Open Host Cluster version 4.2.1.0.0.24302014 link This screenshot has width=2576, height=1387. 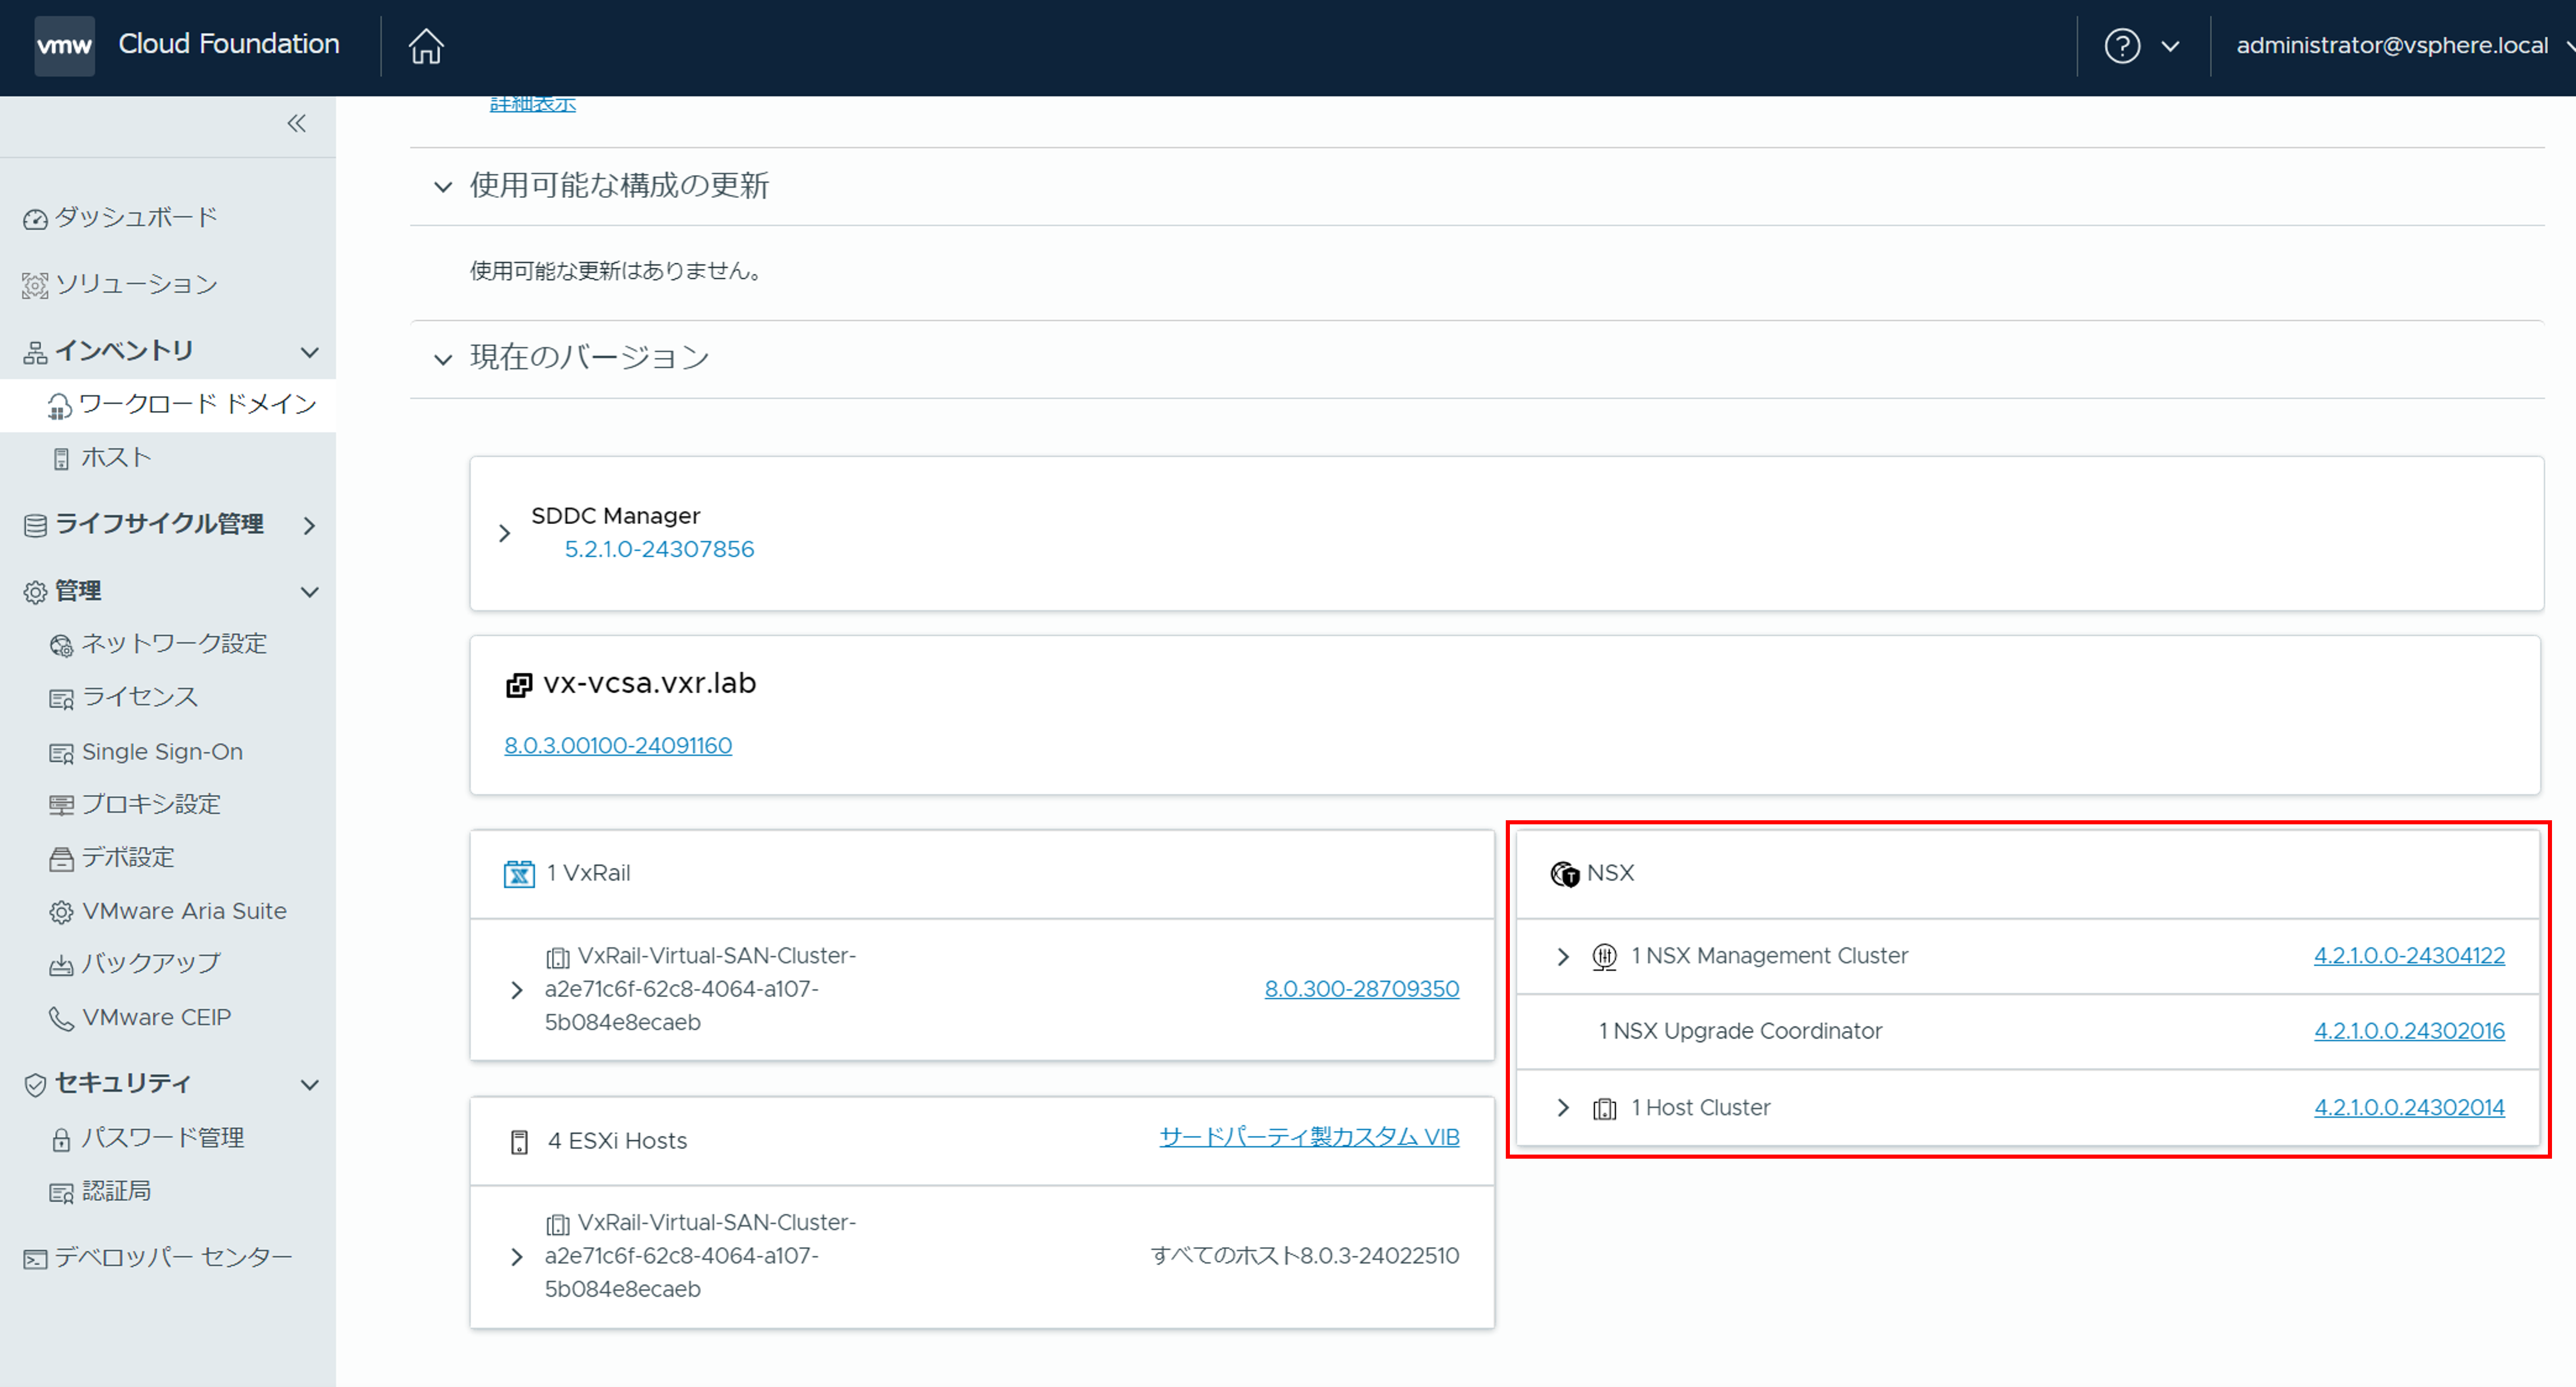tap(2409, 1107)
